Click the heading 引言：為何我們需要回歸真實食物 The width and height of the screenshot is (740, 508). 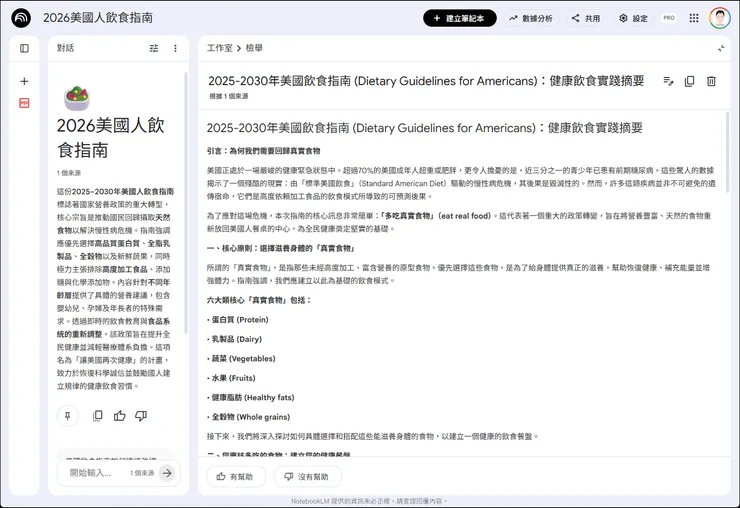(x=263, y=151)
